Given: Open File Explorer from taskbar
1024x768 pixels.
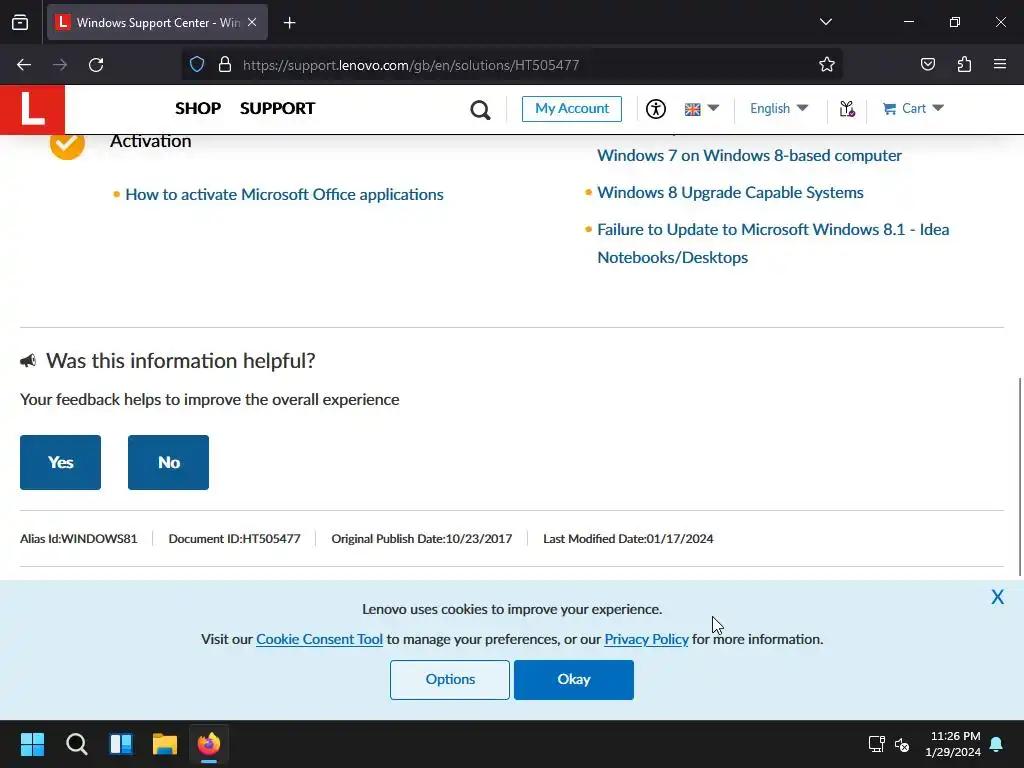Looking at the screenshot, I should pos(165,744).
